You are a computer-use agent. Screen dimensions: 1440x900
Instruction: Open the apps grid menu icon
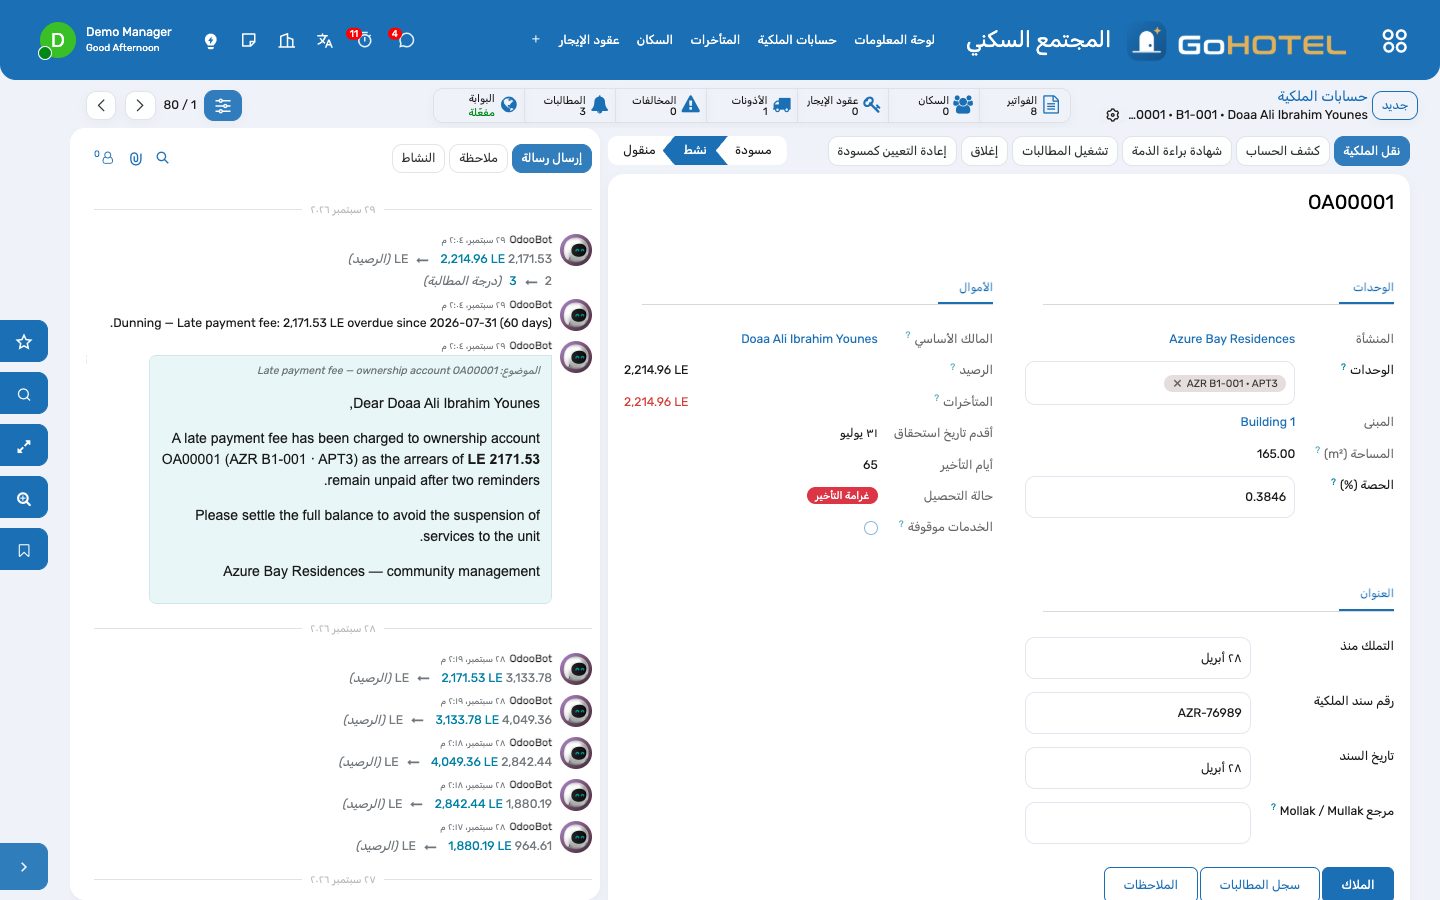coord(1394,41)
